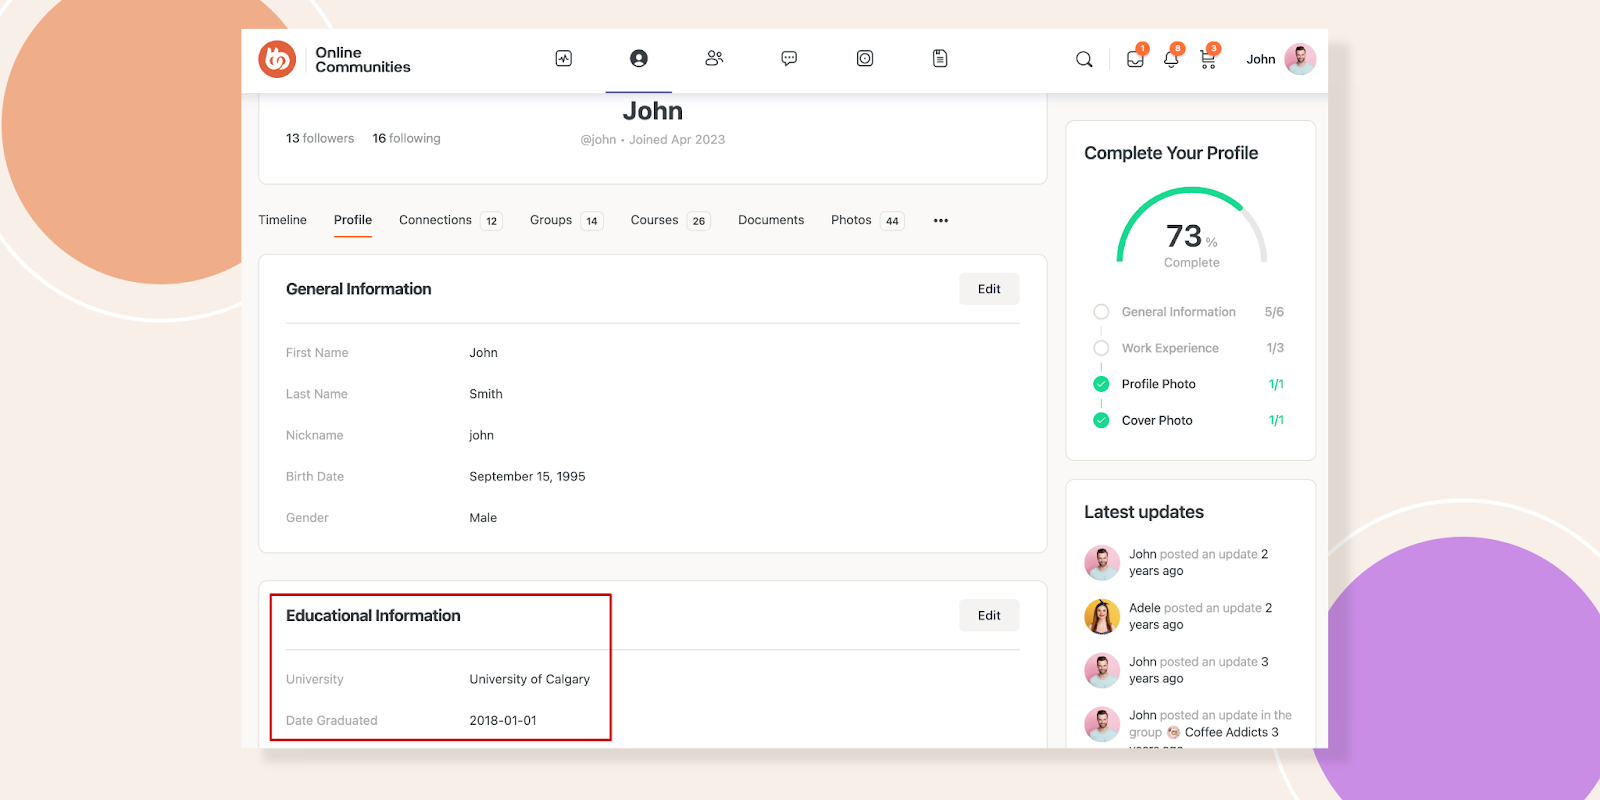This screenshot has height=800, width=1600.
Task: Click the Work Experience status circle
Action: [1101, 348]
